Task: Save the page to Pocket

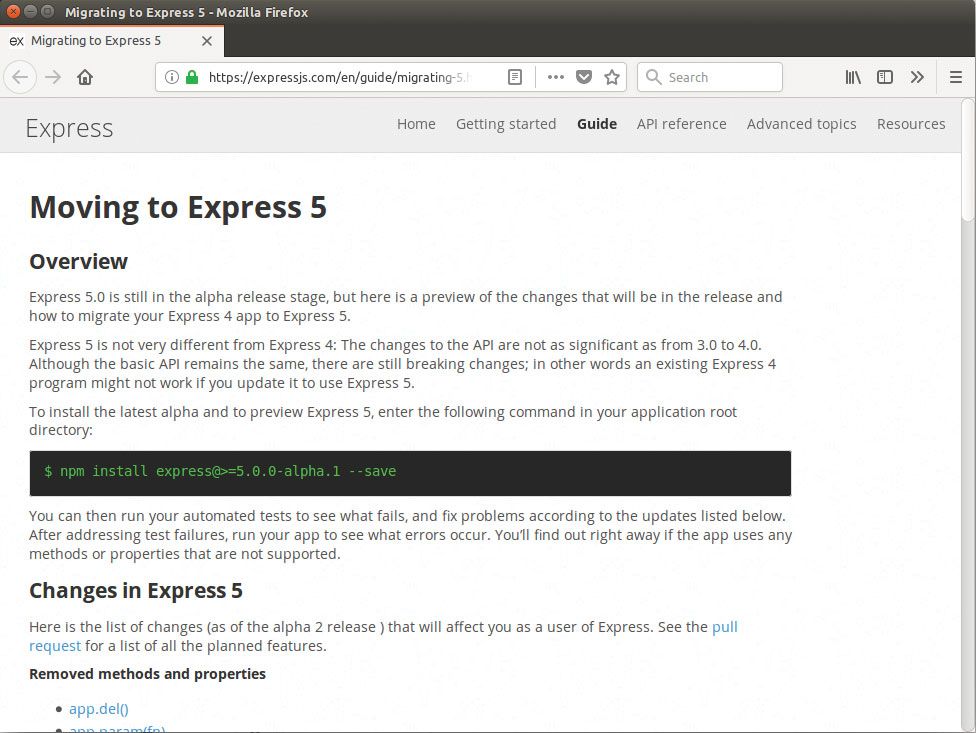Action: click(584, 77)
